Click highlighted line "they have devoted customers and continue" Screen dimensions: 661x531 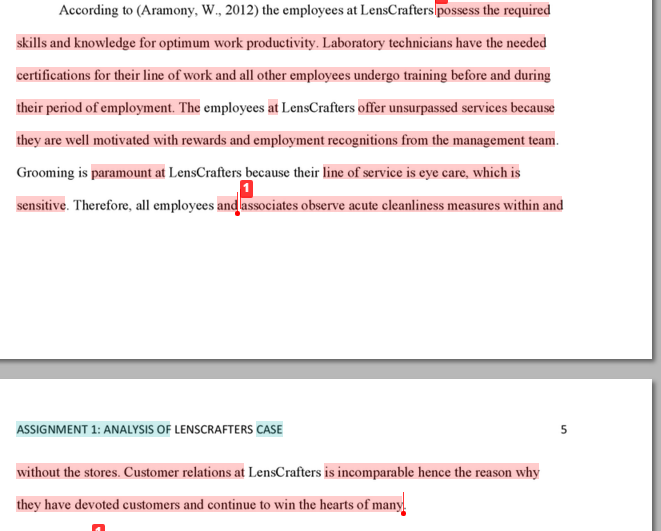210,504
